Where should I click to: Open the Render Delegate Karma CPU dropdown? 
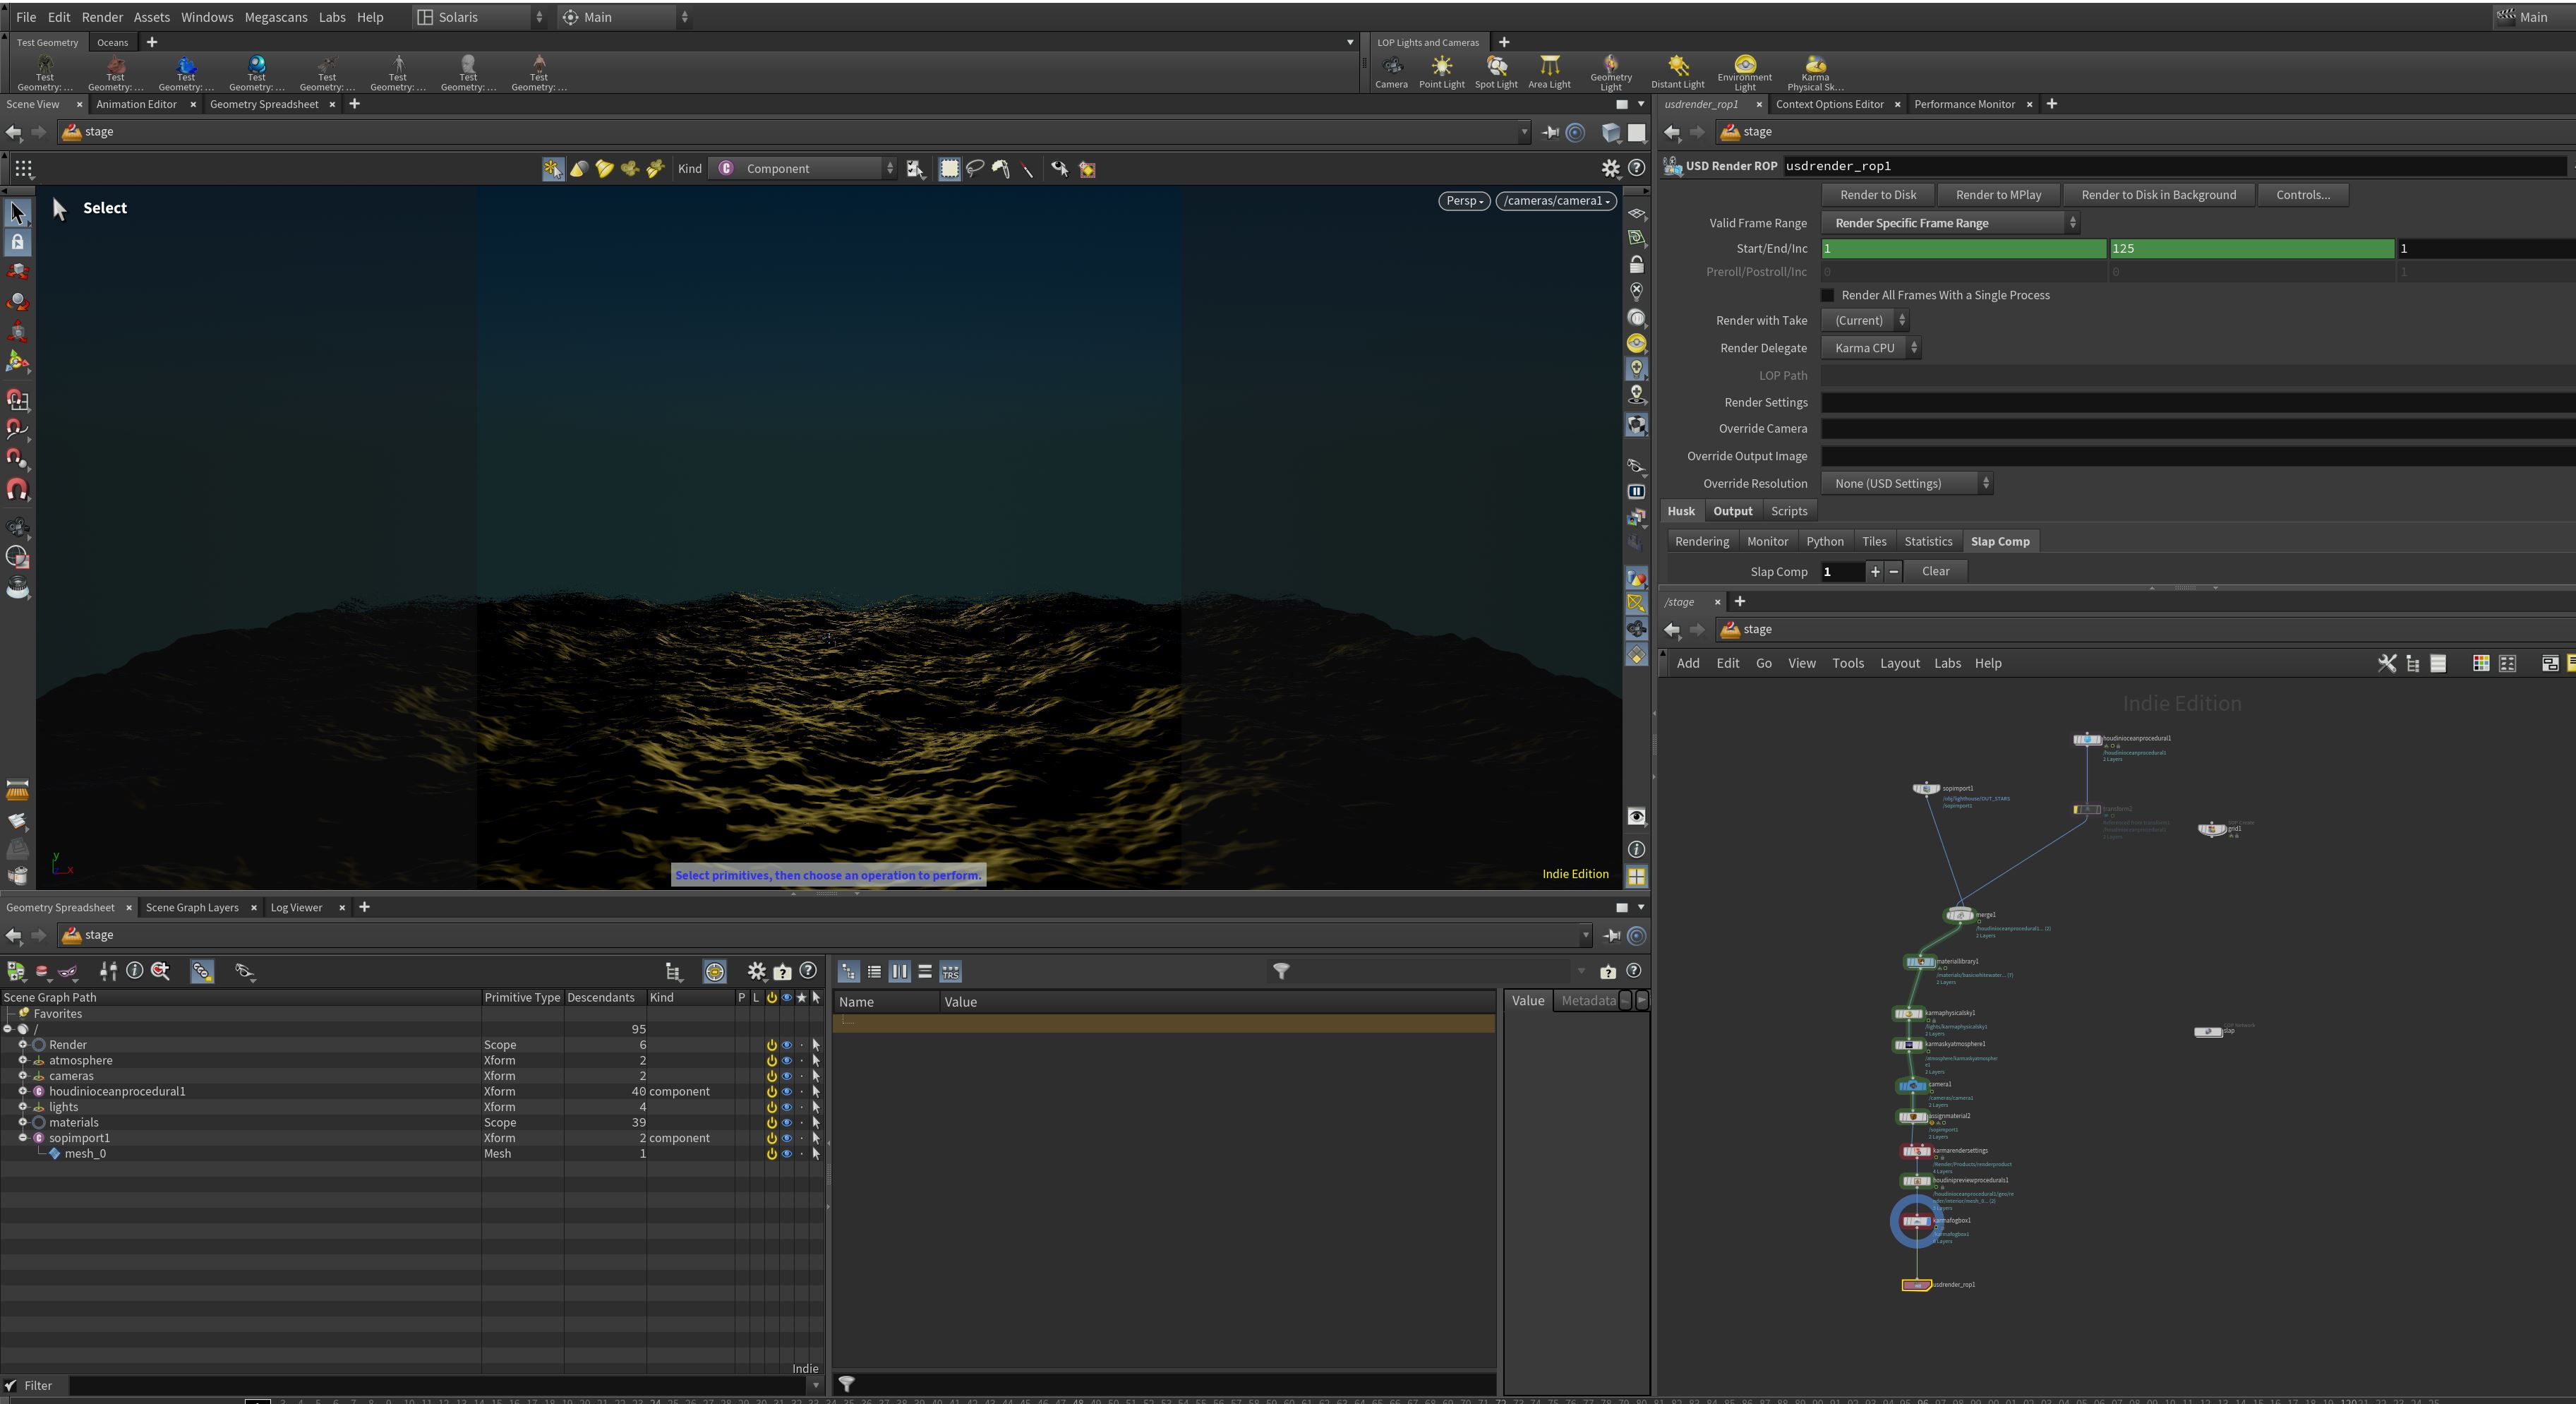[x=1871, y=348]
